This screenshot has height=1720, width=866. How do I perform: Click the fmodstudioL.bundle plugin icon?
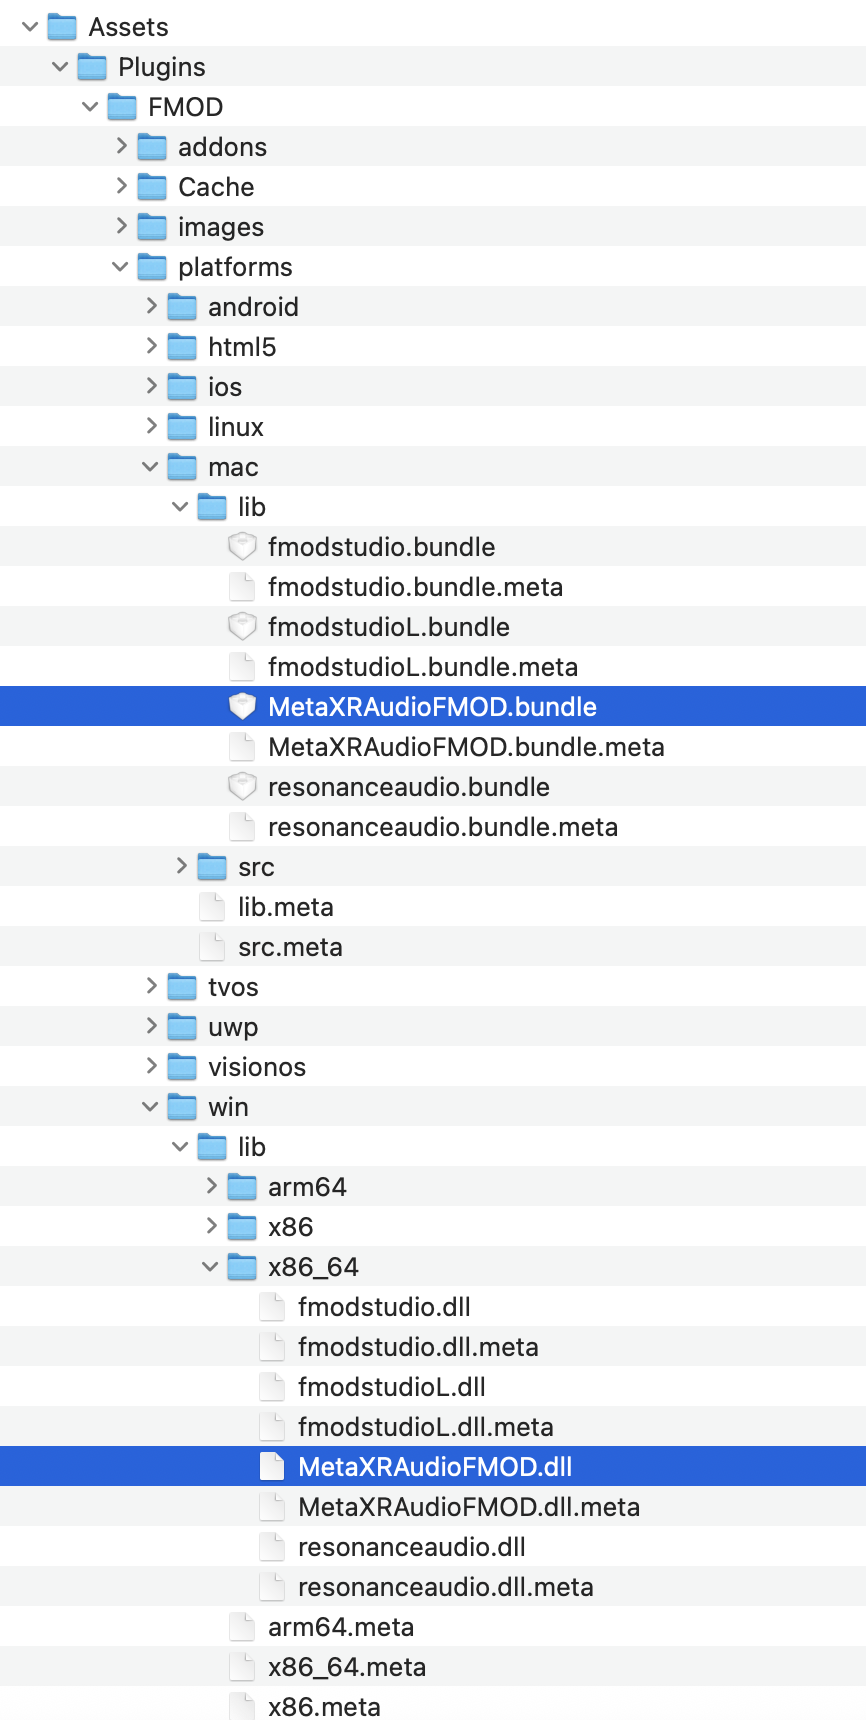point(242,626)
